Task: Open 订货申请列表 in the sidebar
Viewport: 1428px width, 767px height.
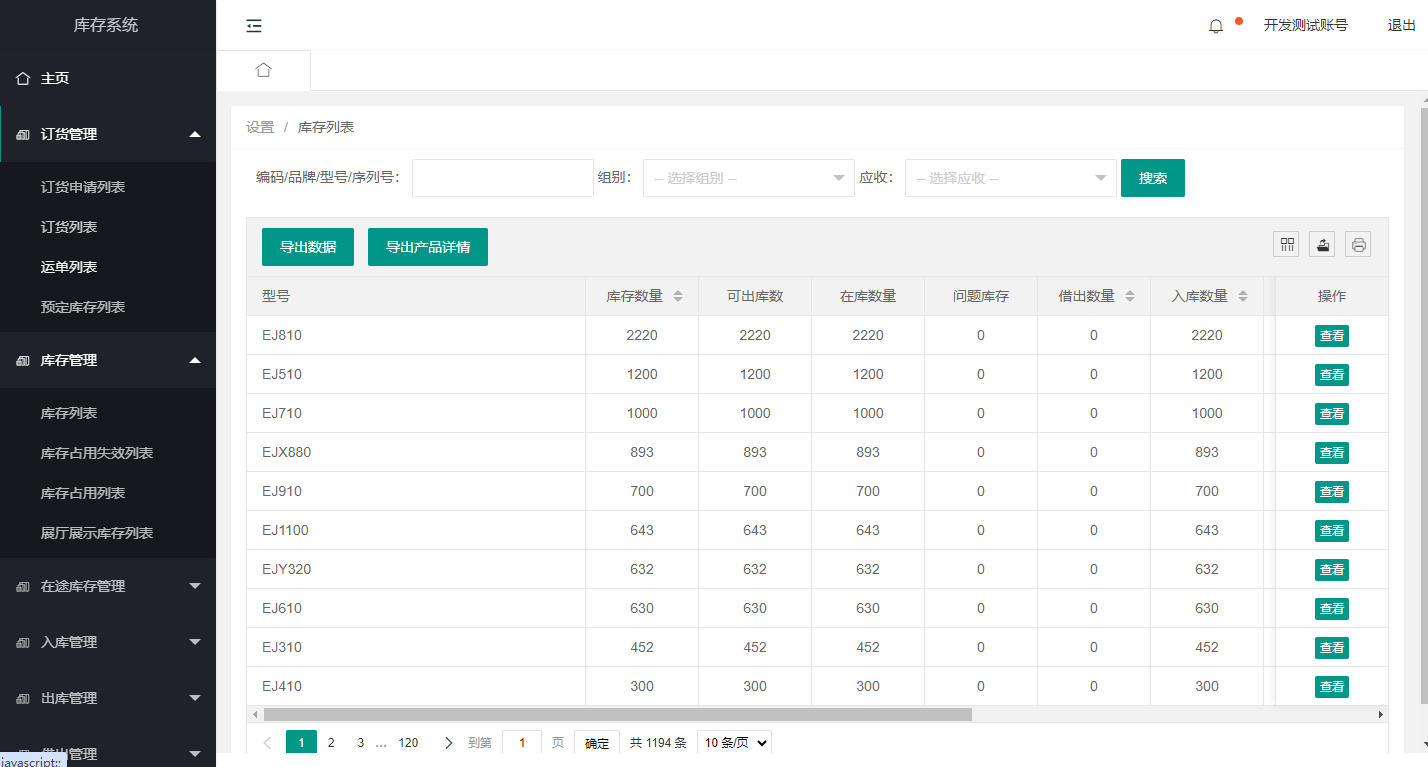Action: [x=83, y=187]
